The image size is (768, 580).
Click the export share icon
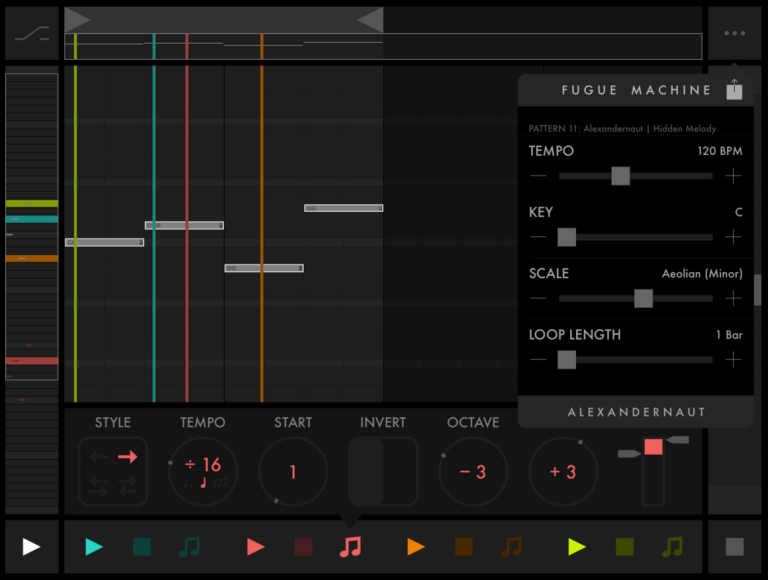tap(734, 89)
